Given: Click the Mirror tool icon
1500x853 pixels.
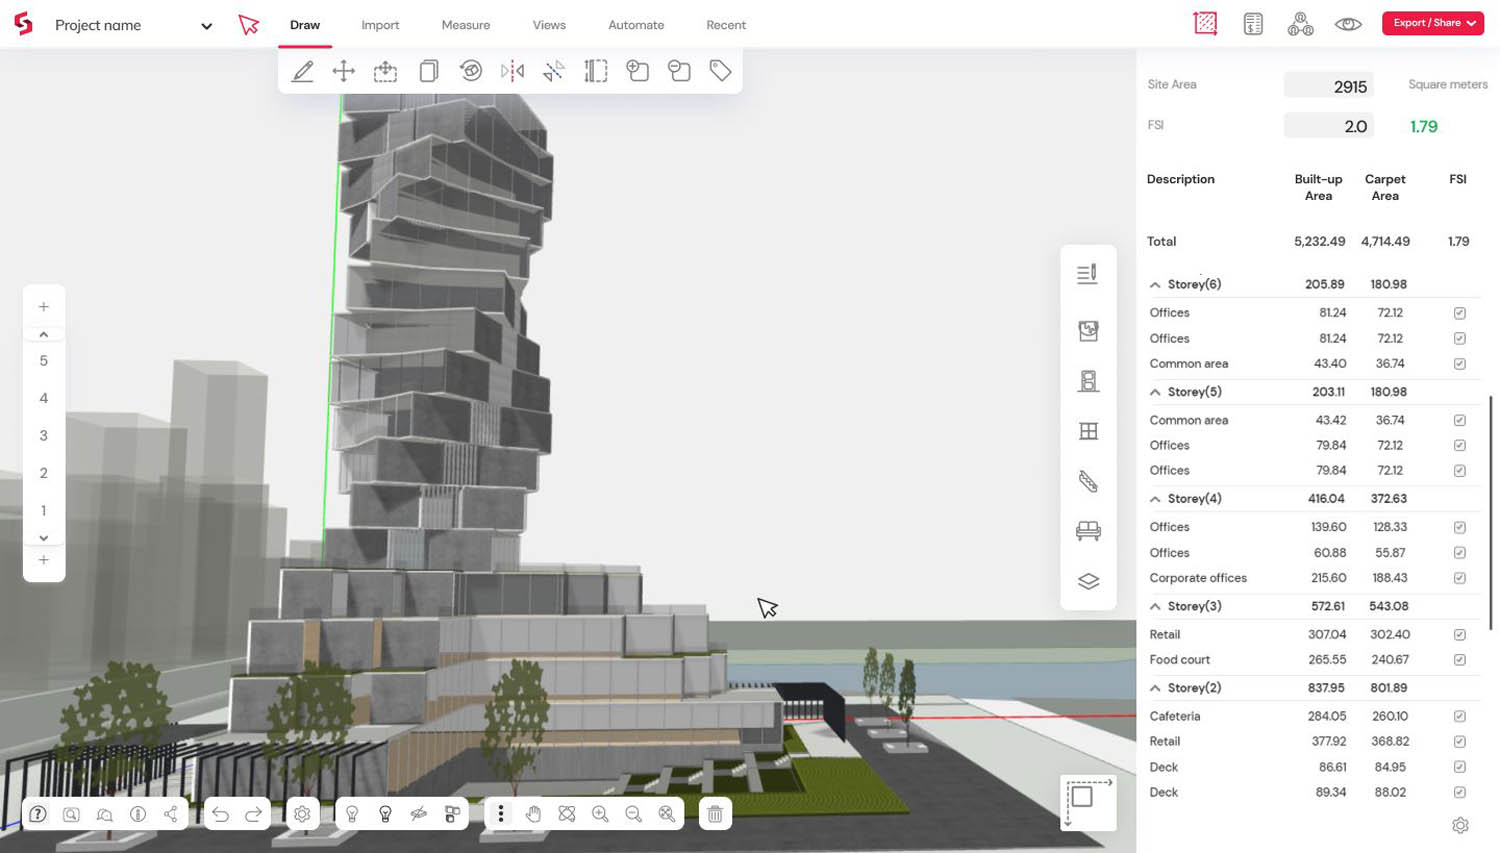Looking at the screenshot, I should [512, 71].
